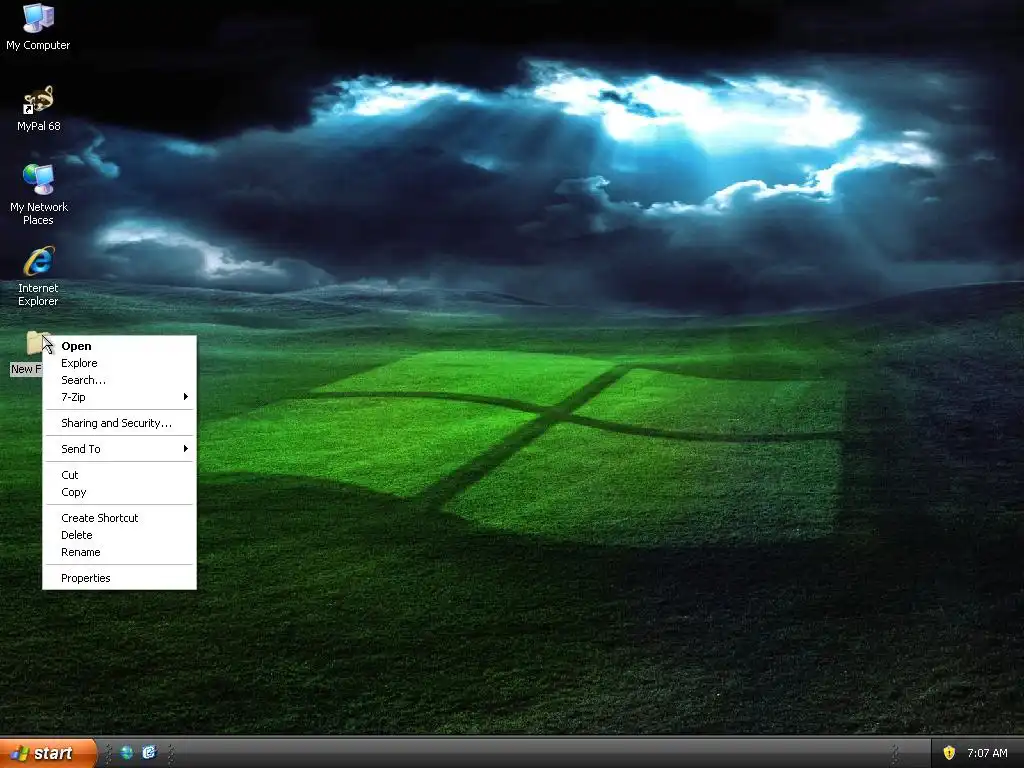Choose Open from the context menu
The width and height of the screenshot is (1024, 768).
120,346
